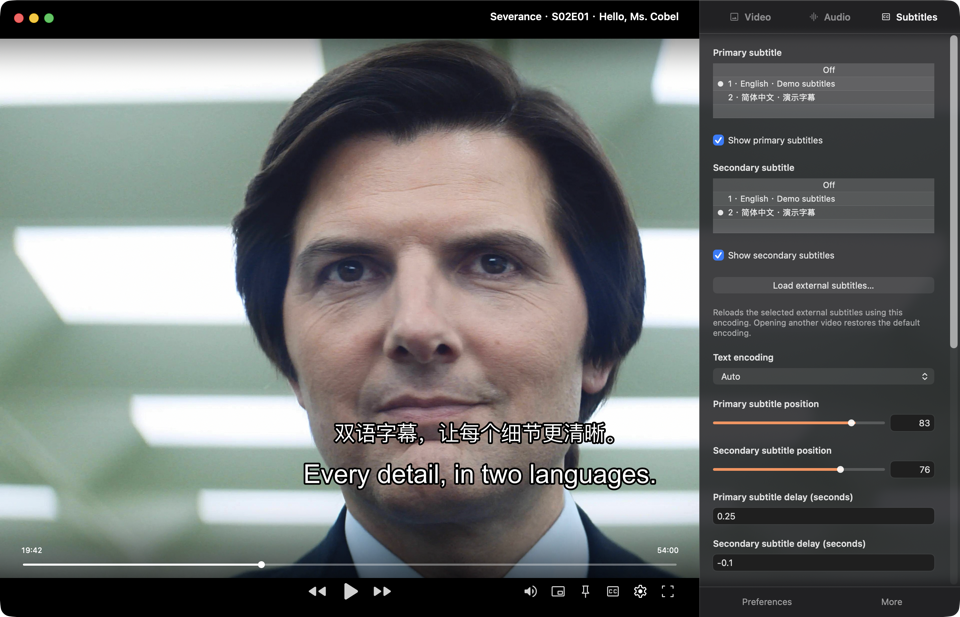The width and height of the screenshot is (960, 617).
Task: Turn secondary subtitle Off
Action: pyautogui.click(x=823, y=185)
